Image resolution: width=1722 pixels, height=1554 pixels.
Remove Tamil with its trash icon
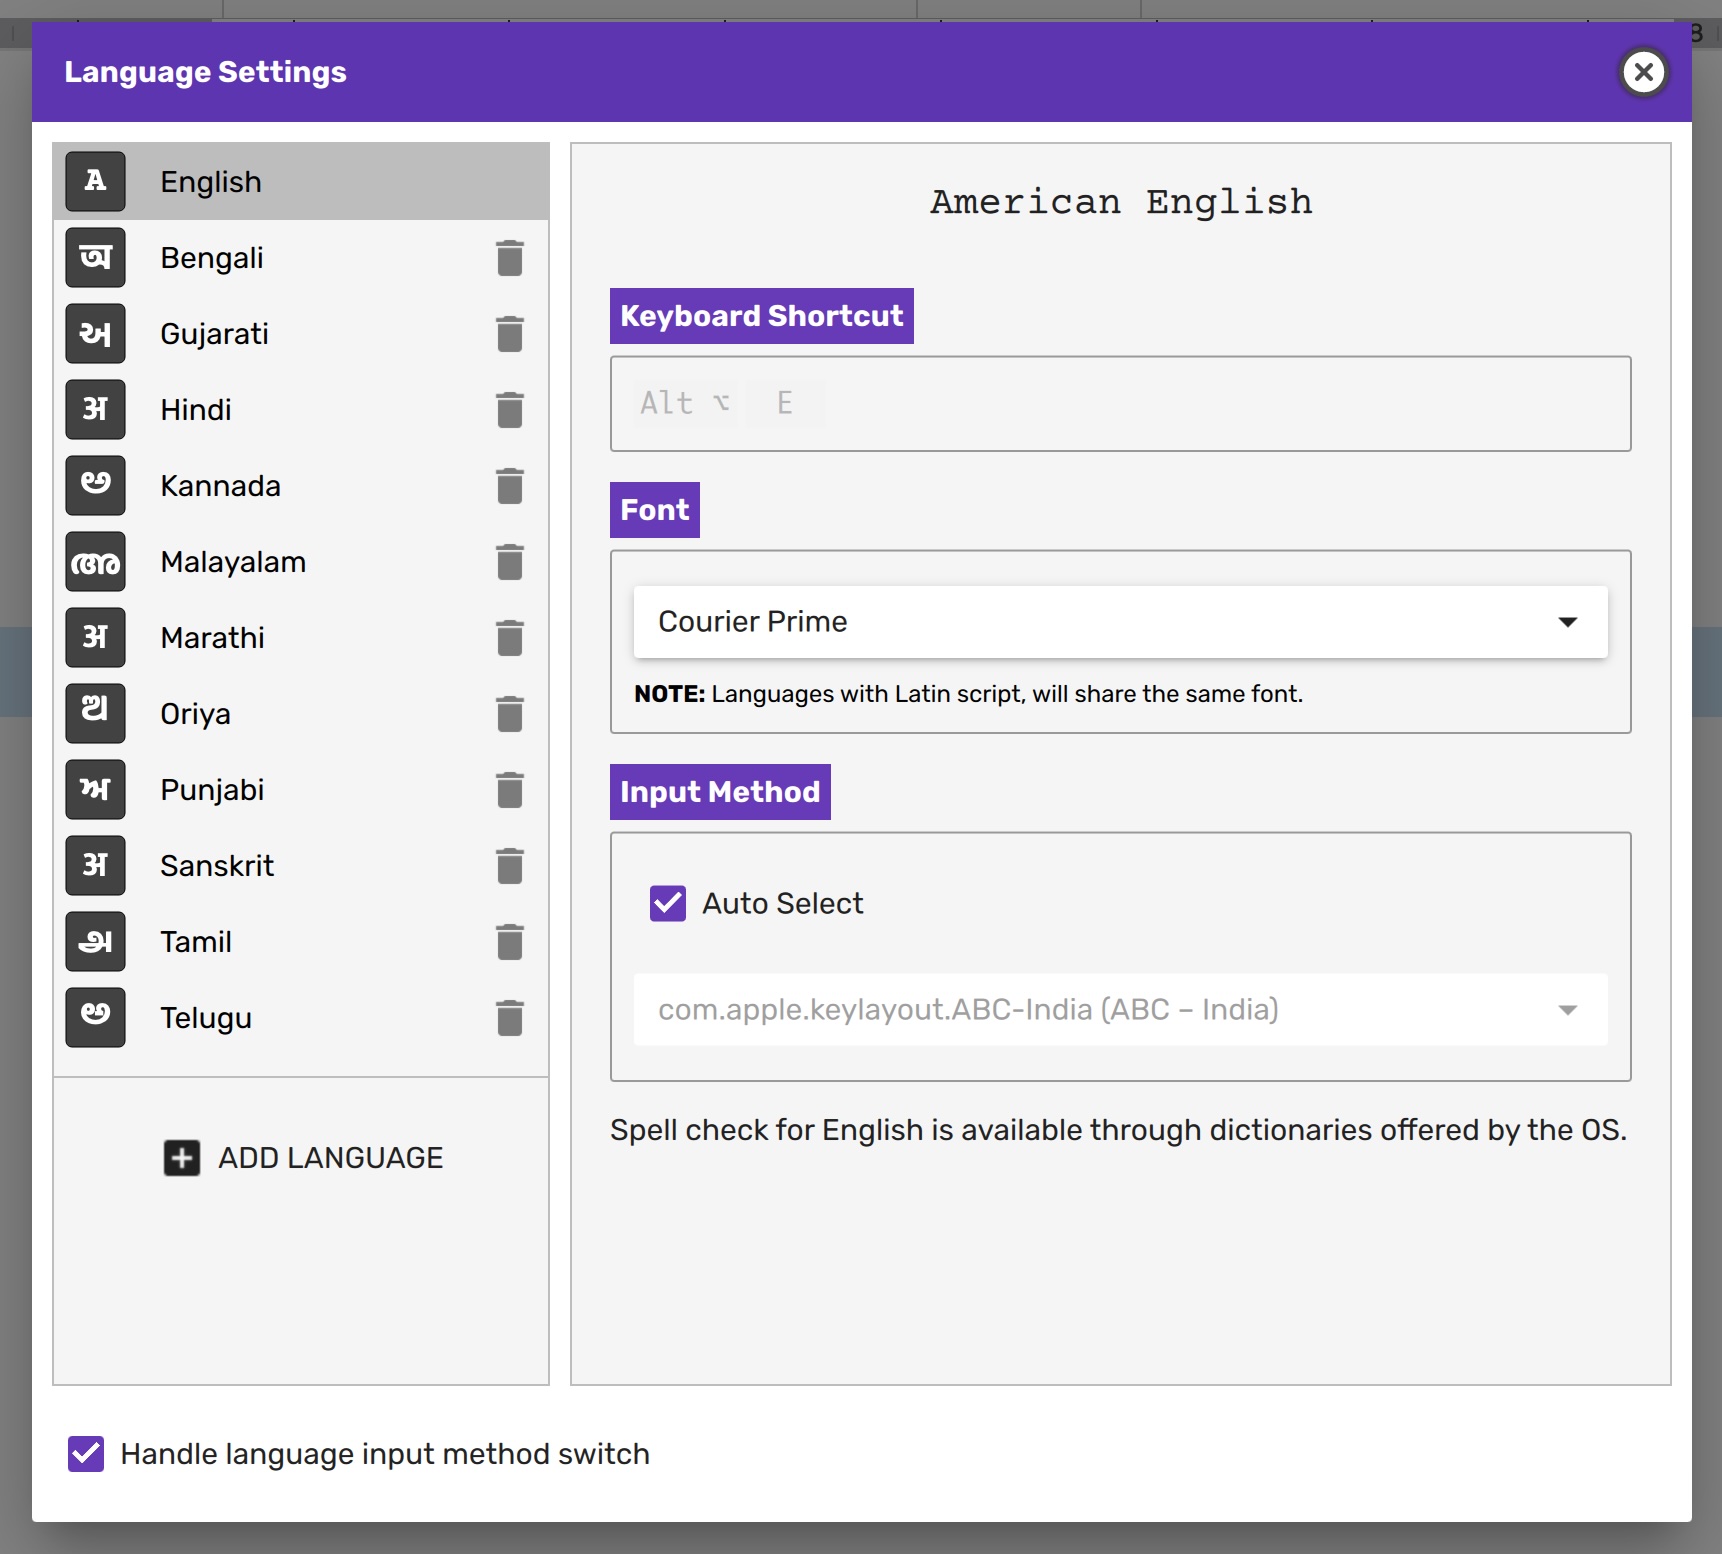510,942
